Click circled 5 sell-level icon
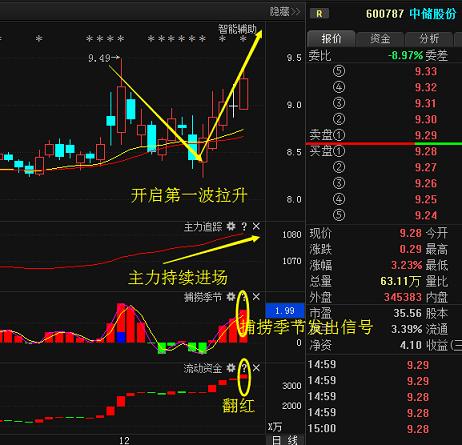 click(339, 71)
